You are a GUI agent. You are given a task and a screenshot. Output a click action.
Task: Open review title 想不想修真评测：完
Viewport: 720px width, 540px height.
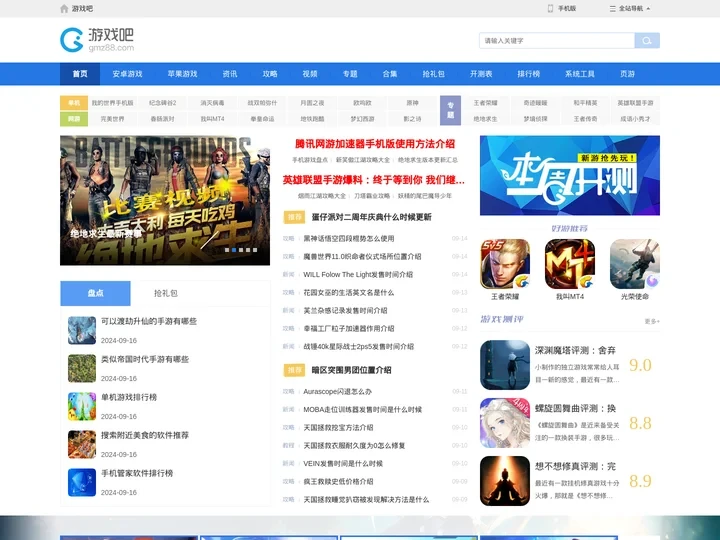(575, 466)
